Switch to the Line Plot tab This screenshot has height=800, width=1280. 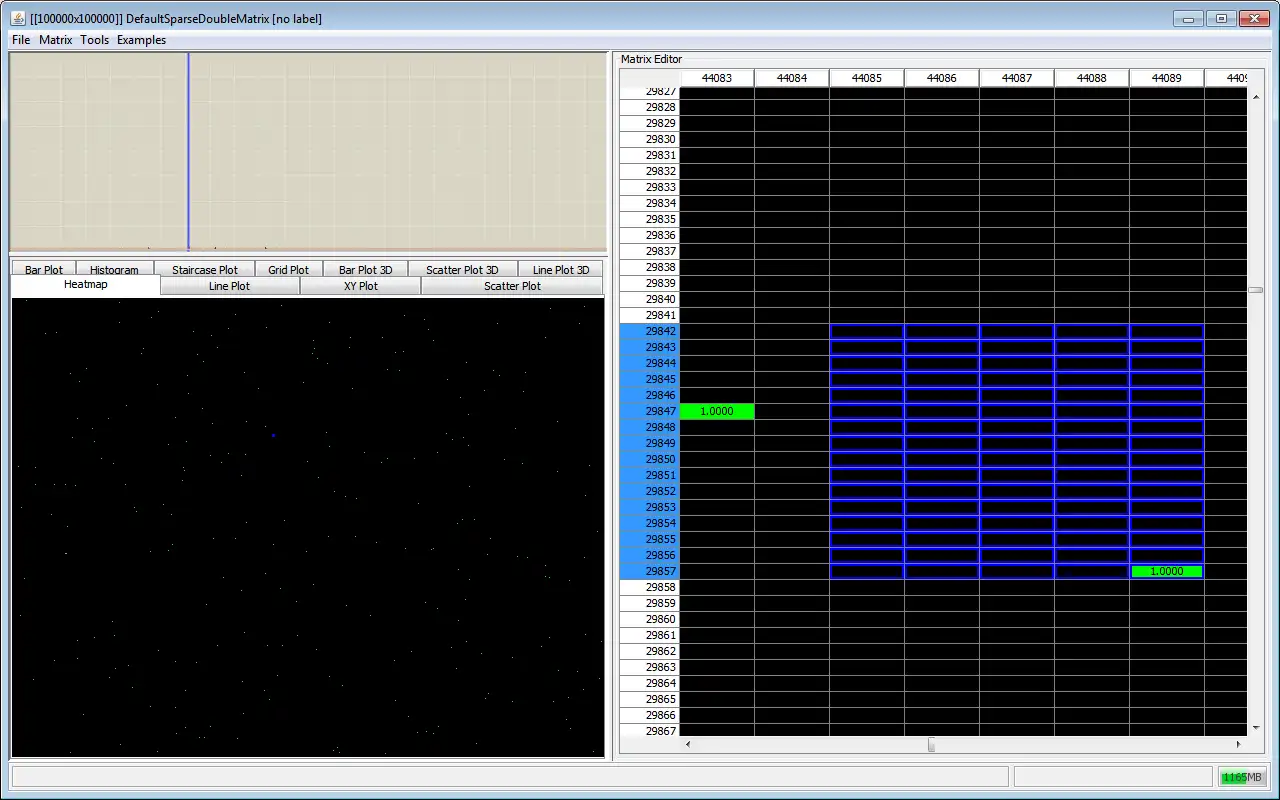click(x=229, y=286)
